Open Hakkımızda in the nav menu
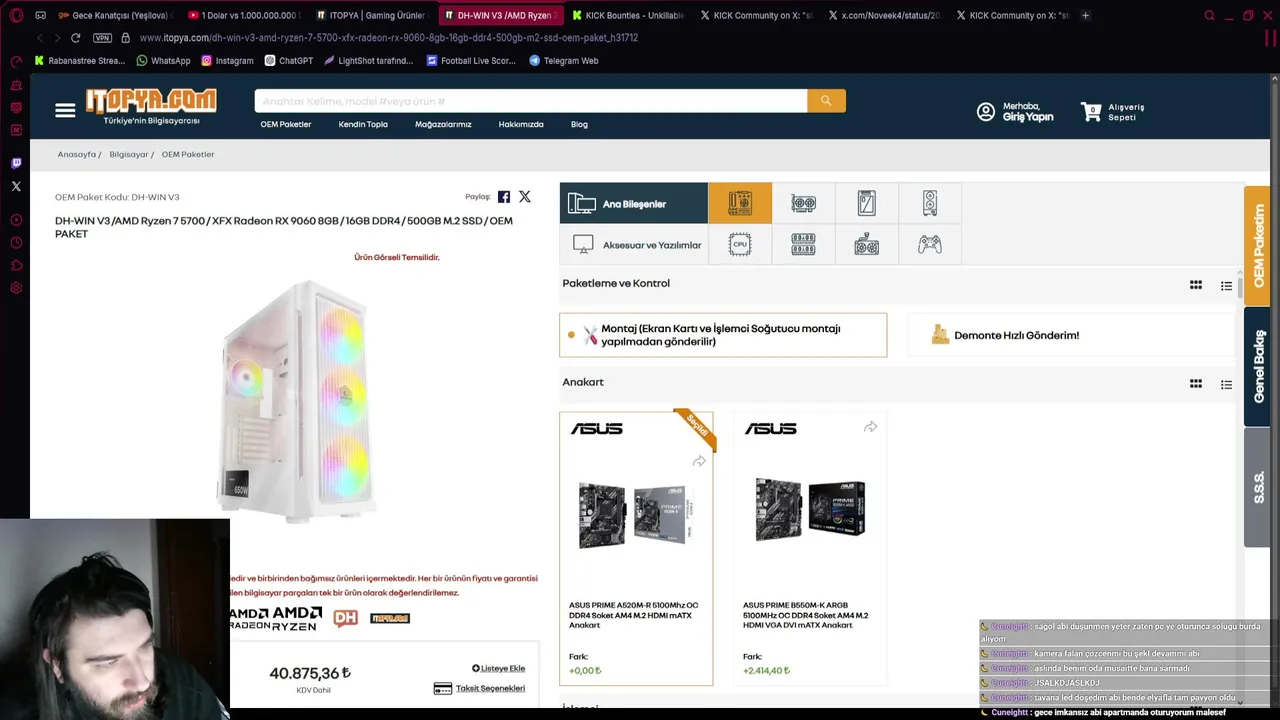The image size is (1280, 720). click(x=521, y=124)
